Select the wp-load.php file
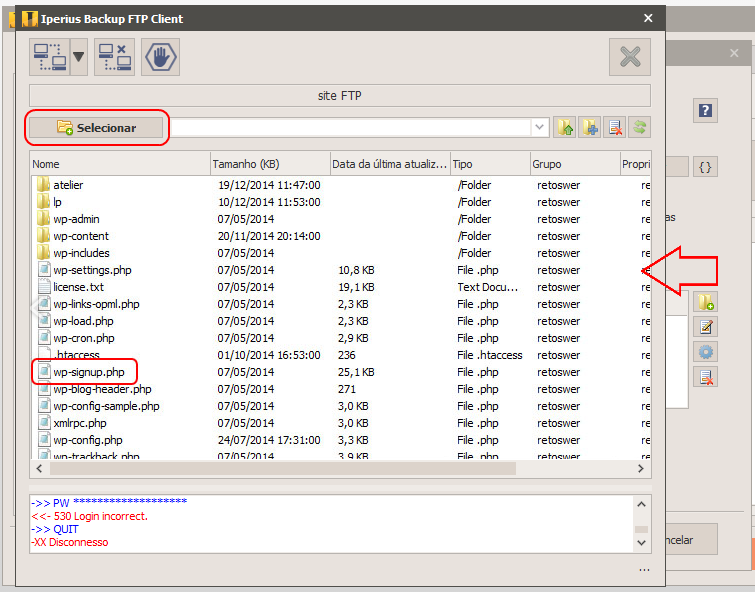The width and height of the screenshot is (755, 592). click(x=83, y=321)
